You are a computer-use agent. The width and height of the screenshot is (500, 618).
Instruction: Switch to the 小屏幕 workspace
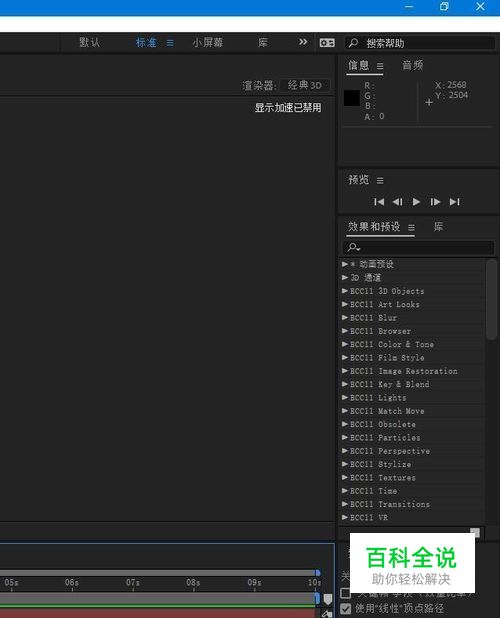[208, 43]
